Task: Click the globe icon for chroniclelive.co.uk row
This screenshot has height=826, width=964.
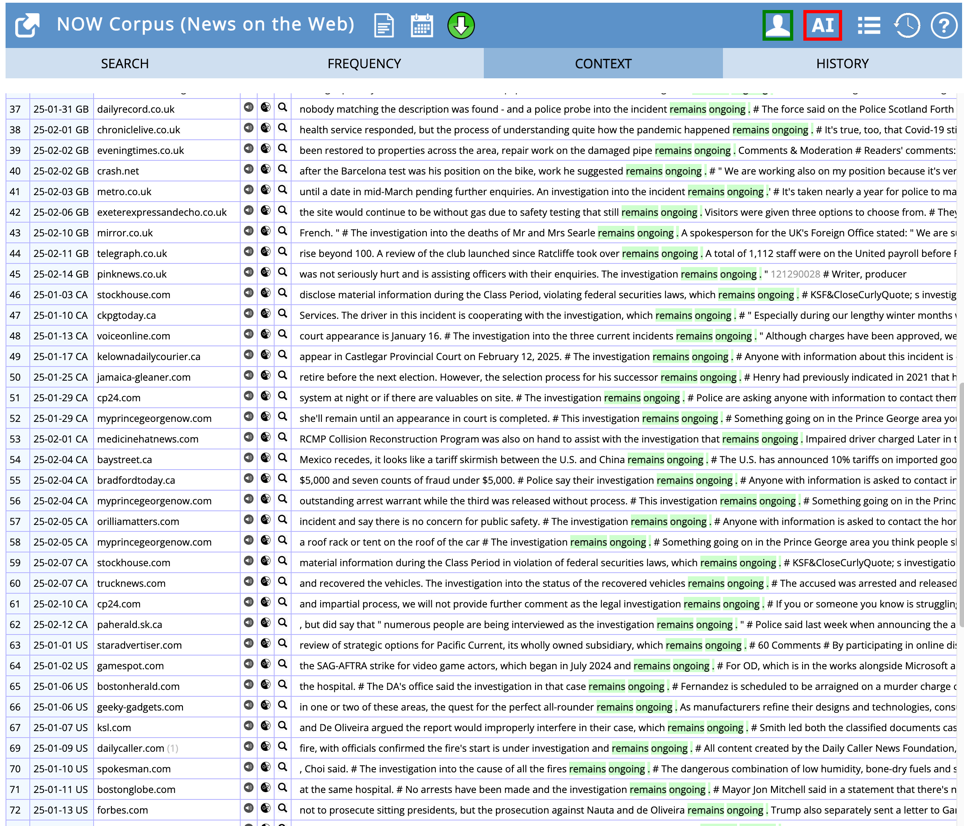Action: pos(266,128)
